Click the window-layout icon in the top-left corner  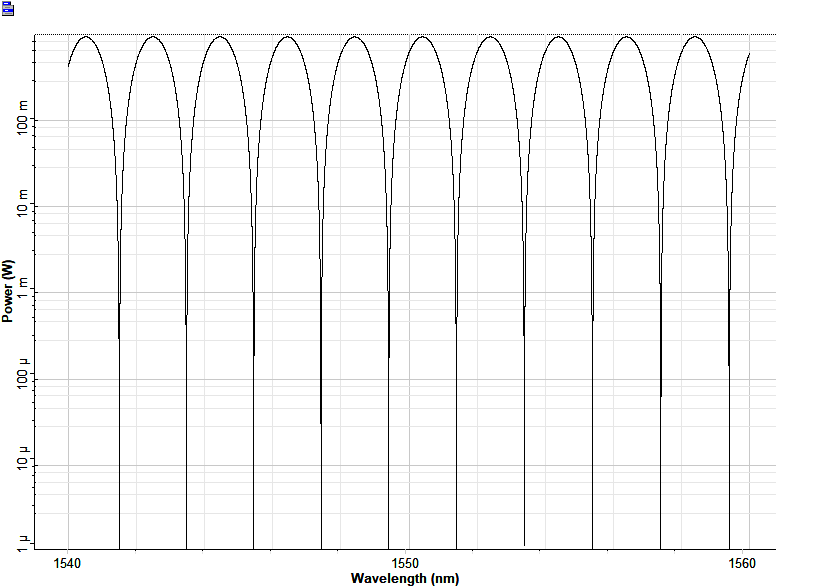click(x=9, y=9)
